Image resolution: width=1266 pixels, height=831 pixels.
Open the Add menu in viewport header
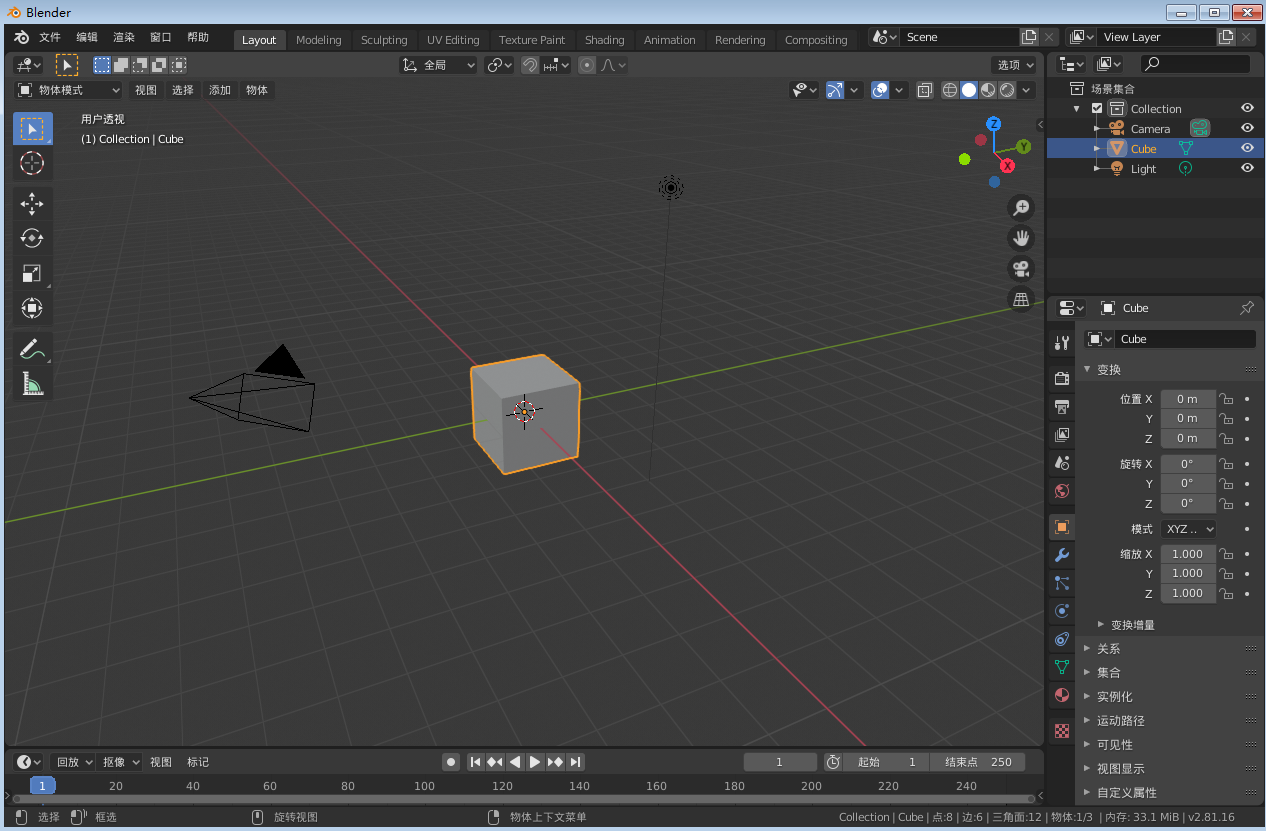click(220, 90)
